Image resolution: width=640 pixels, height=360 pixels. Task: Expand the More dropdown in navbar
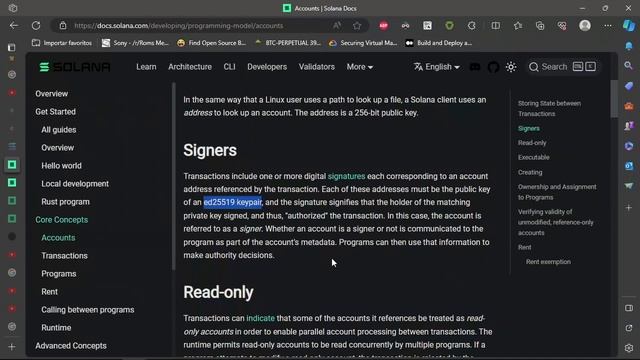(x=360, y=67)
